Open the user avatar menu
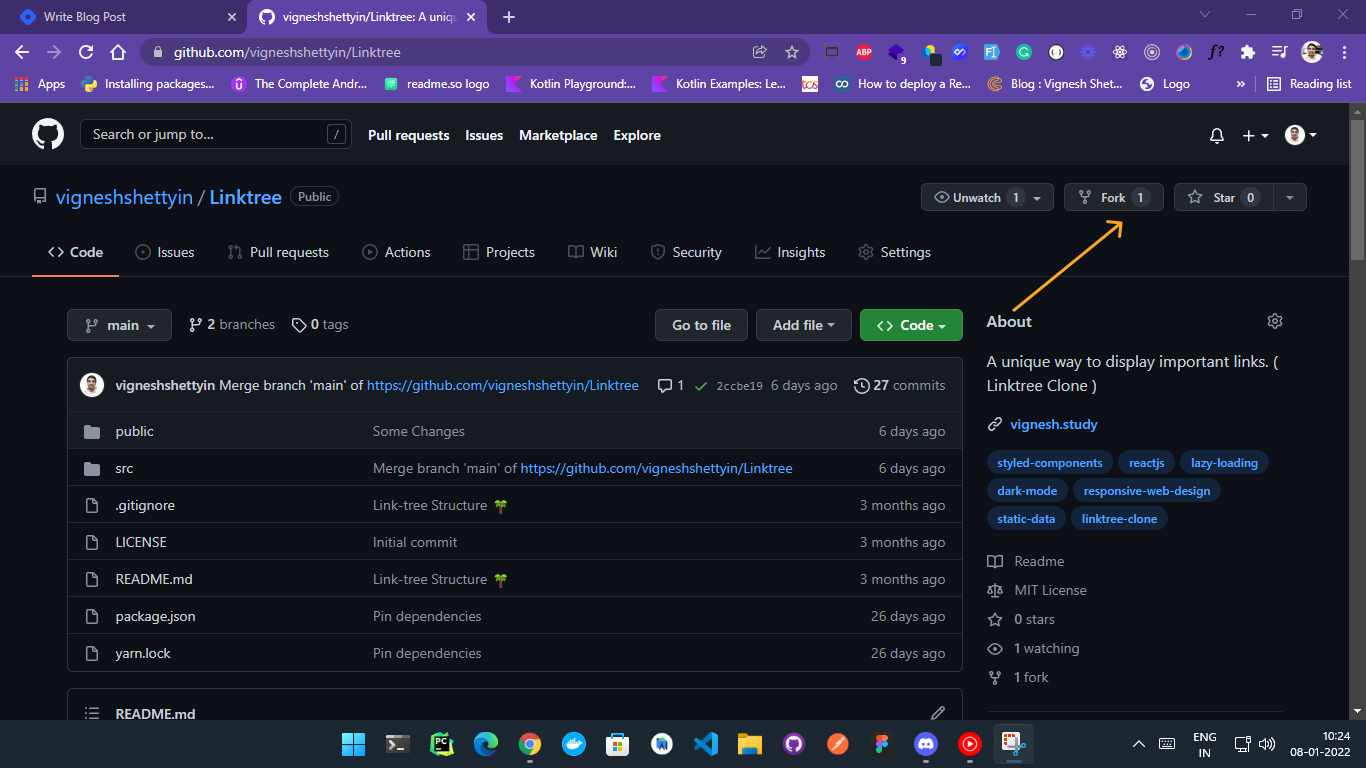This screenshot has width=1366, height=768. click(1301, 135)
